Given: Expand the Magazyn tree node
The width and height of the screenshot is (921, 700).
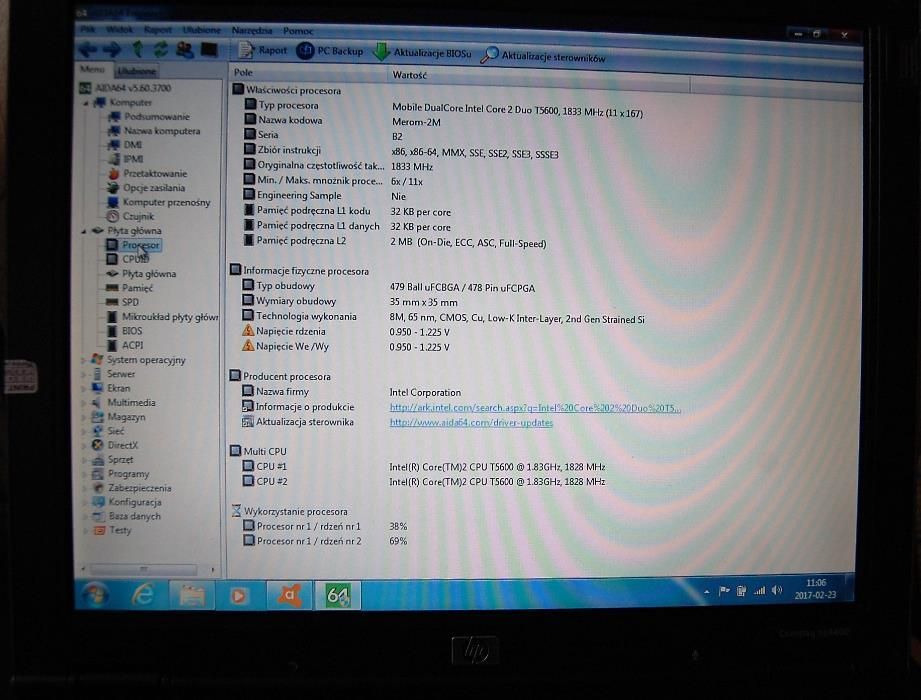Looking at the screenshot, I should (83, 417).
